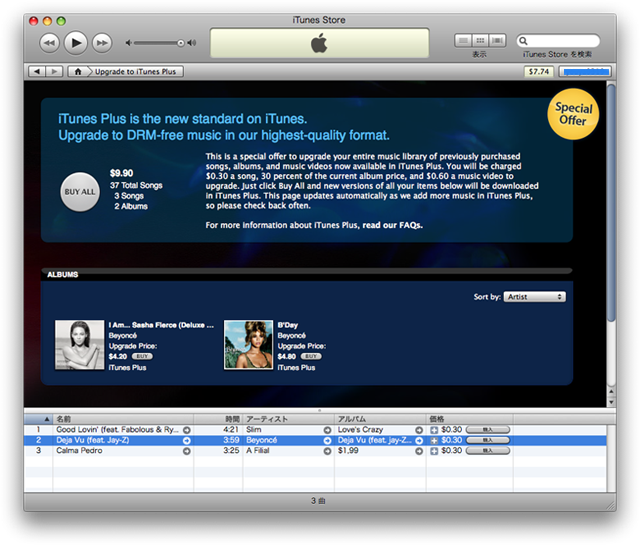Click the arrow beside artist Beyoncé in list

tap(327, 441)
